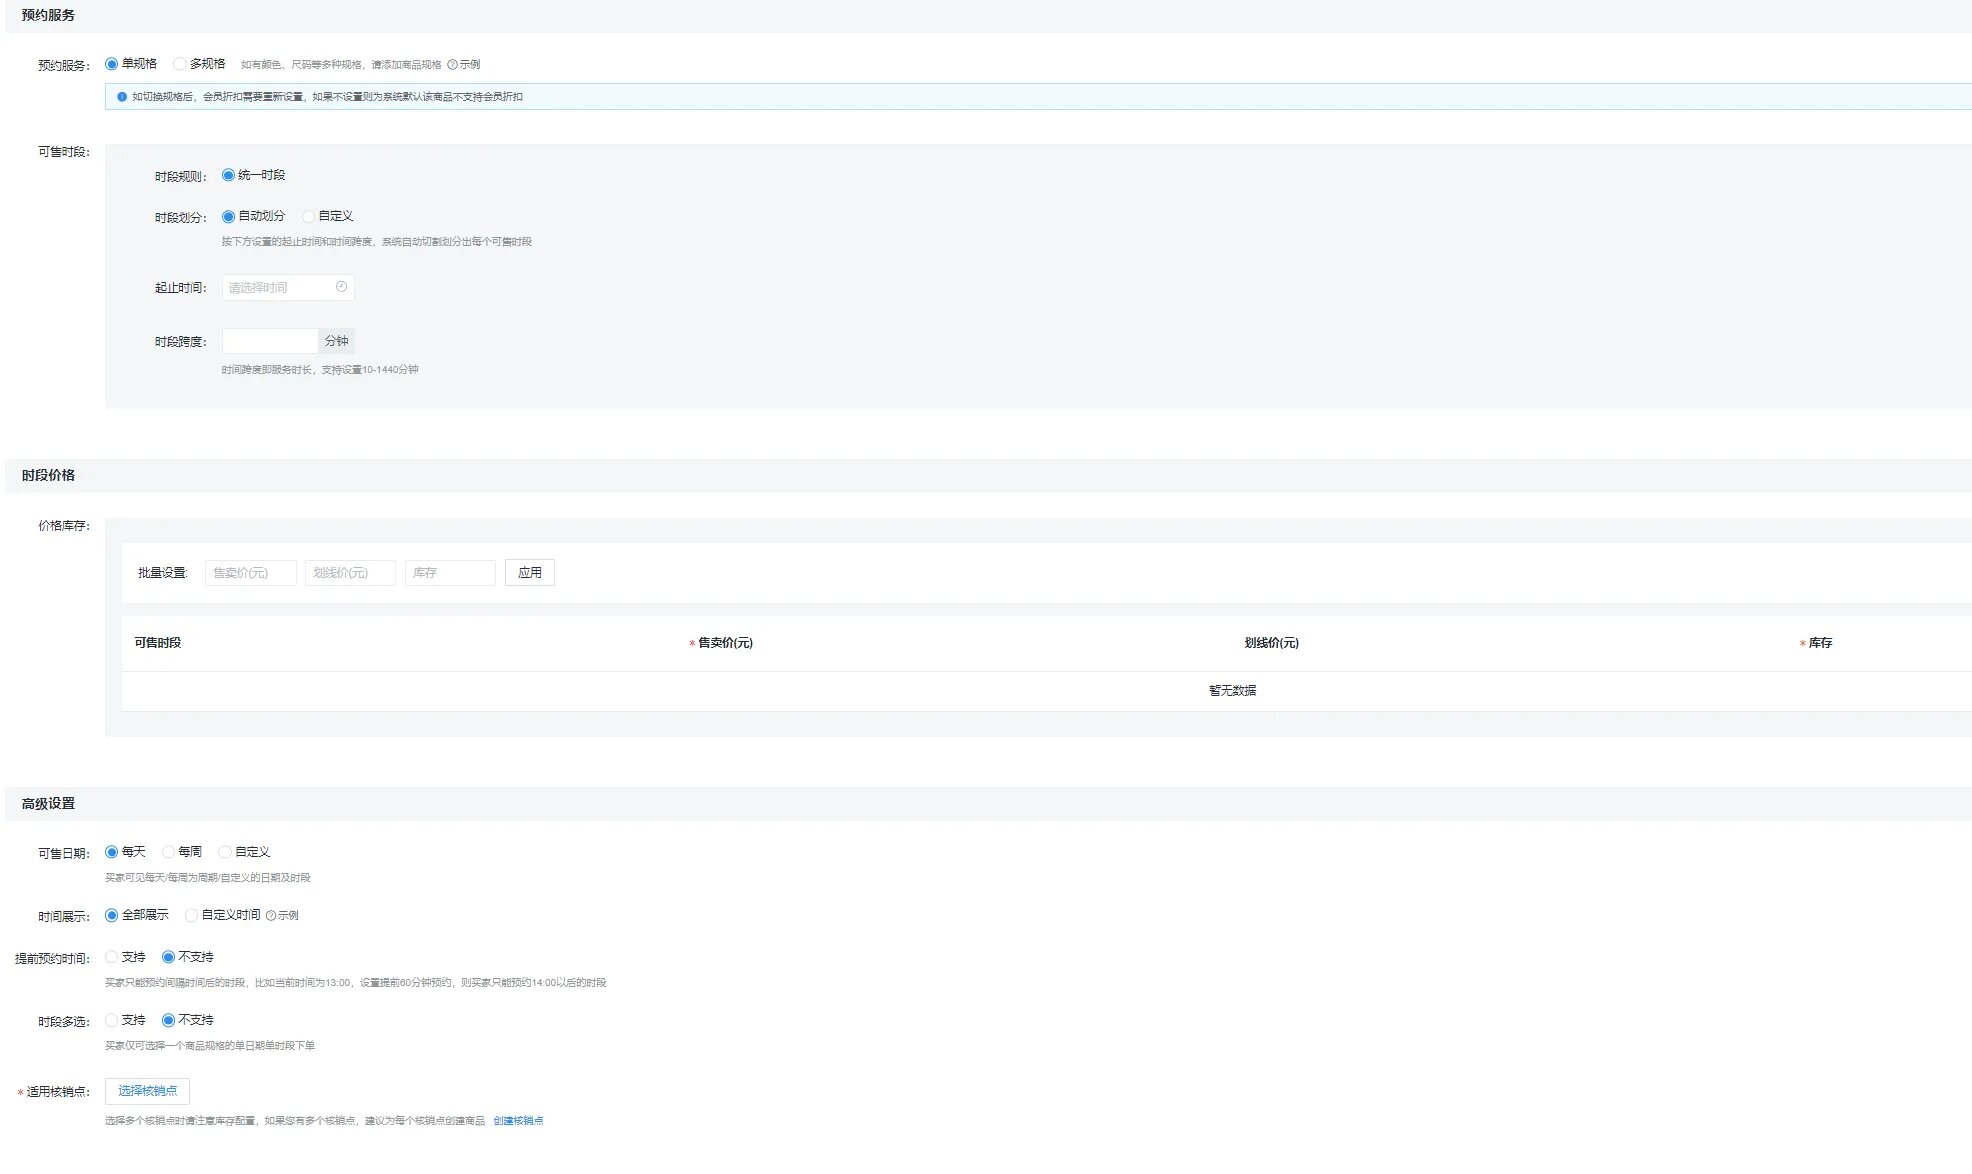The height and width of the screenshot is (1174, 1972).
Task: Enable 支持 for 提前预约时间
Action: [112, 957]
